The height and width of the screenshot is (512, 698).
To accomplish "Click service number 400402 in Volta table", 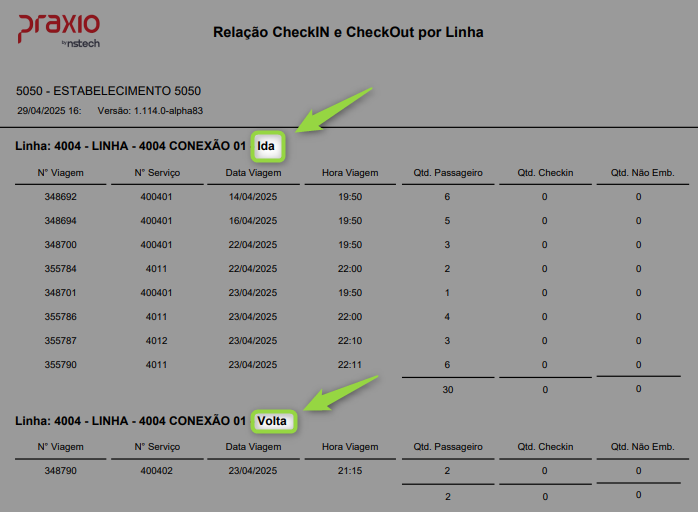I will (x=156, y=471).
